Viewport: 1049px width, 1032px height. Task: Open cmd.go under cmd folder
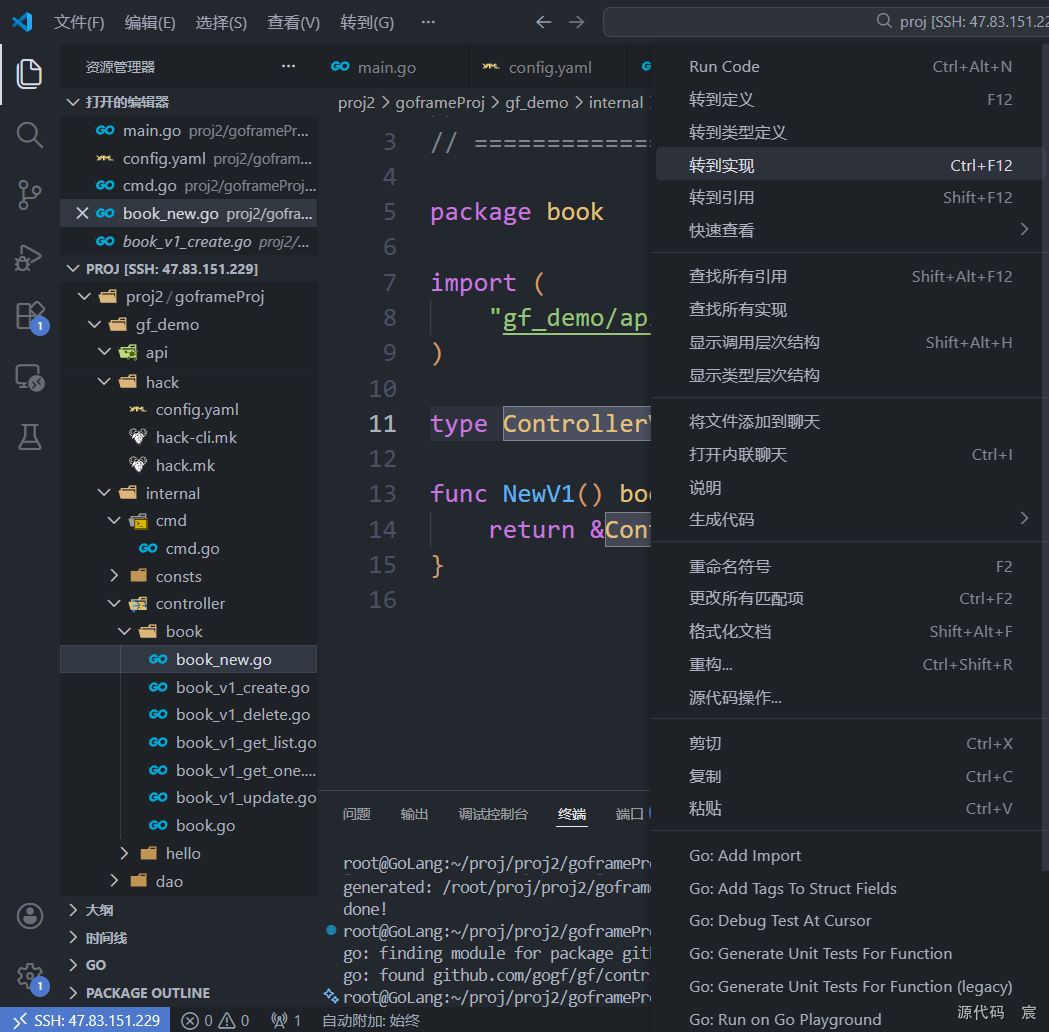point(192,548)
